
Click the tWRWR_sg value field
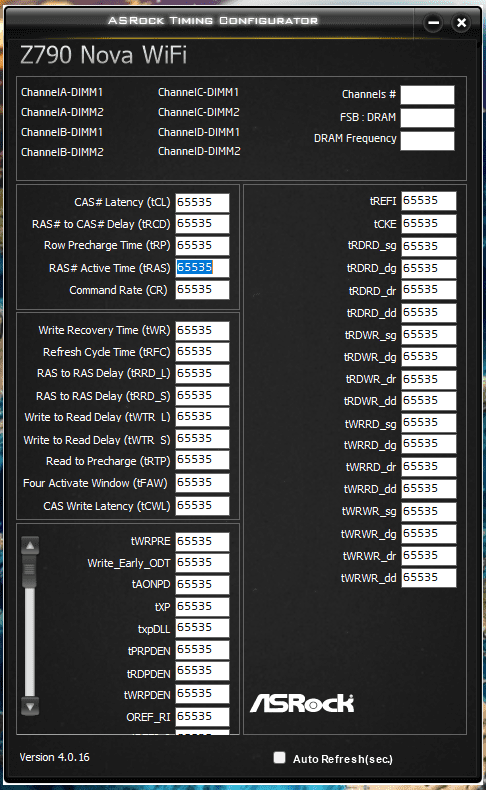429,511
